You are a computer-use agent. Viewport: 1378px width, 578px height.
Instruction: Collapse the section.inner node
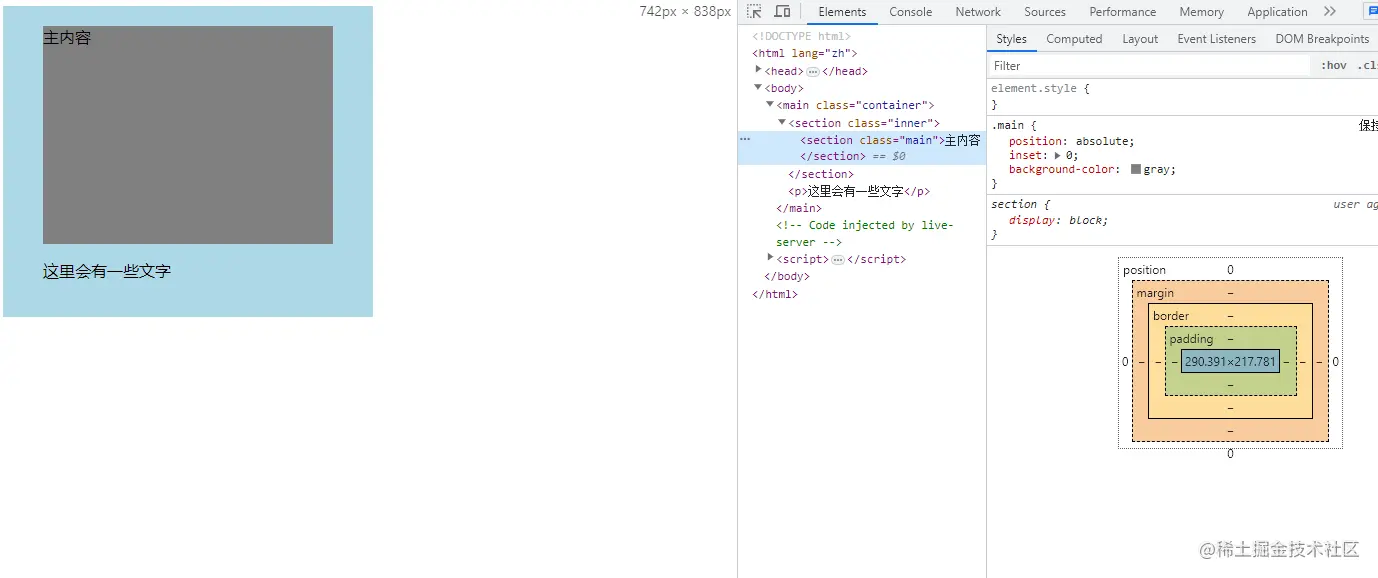pos(783,122)
